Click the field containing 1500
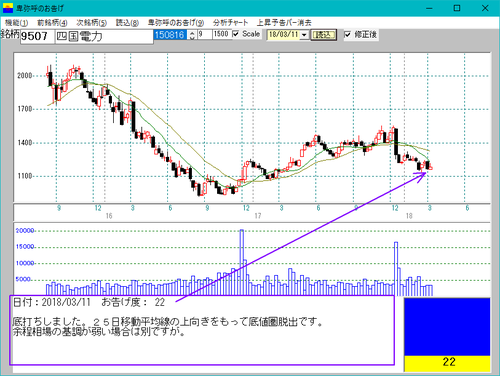This screenshot has height=376, width=500. (222, 34)
